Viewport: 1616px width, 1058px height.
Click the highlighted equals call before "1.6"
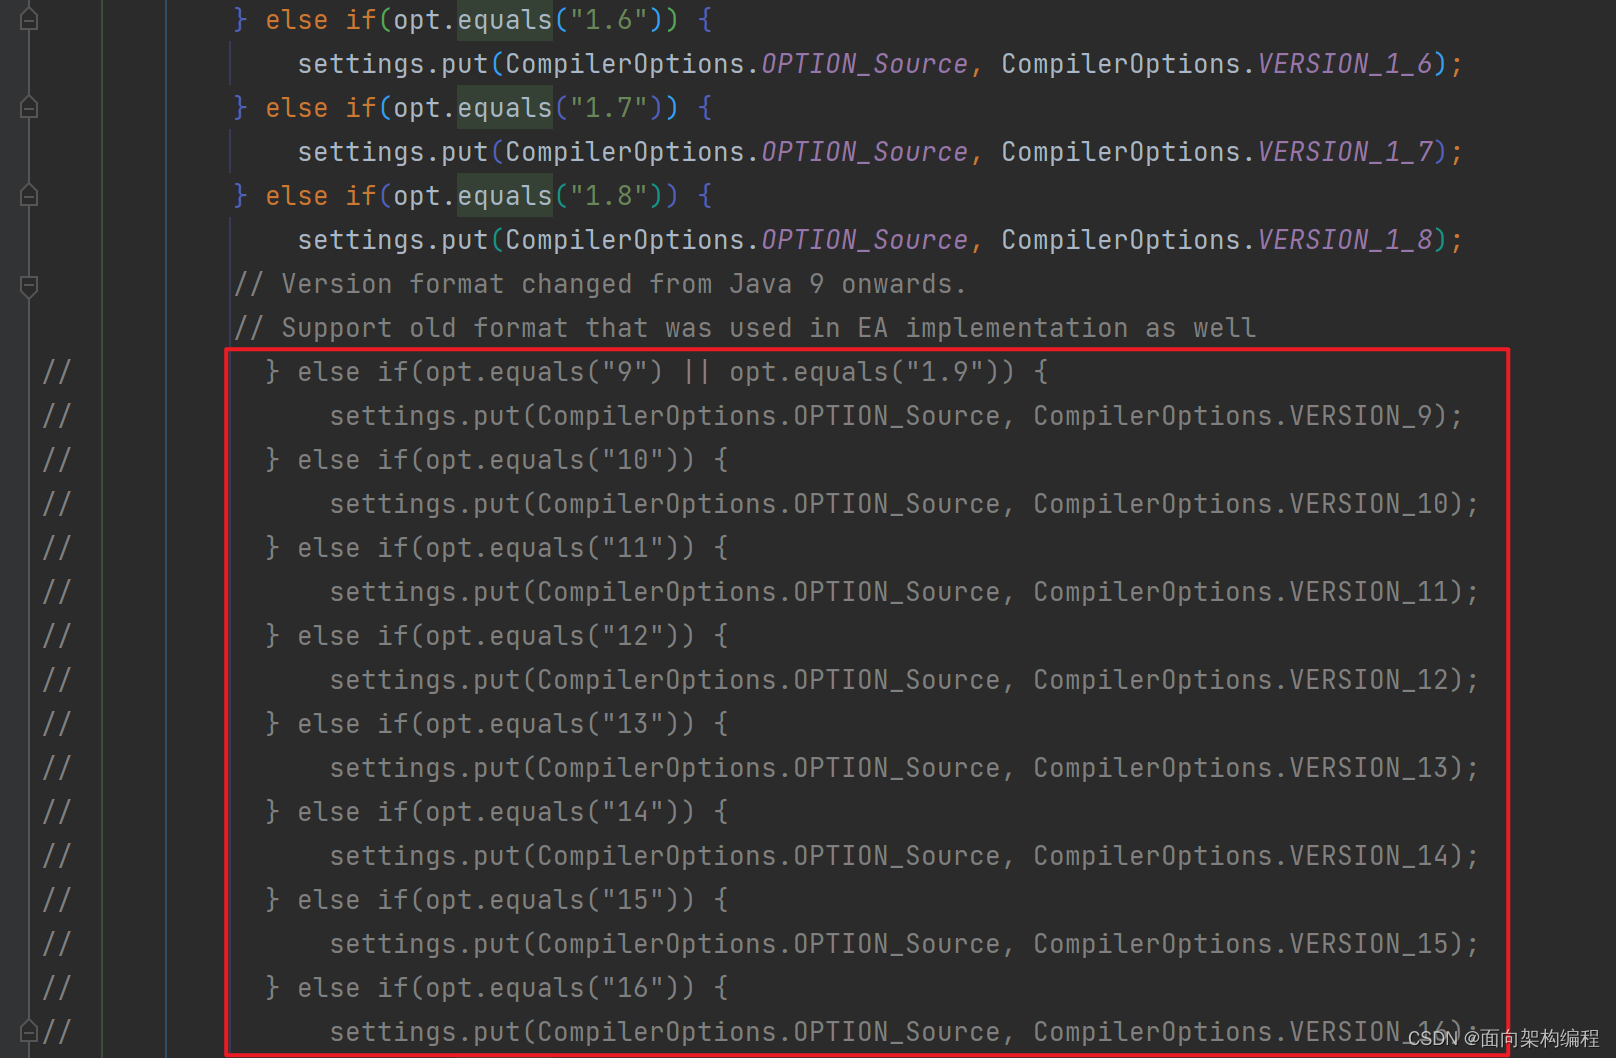tap(505, 20)
